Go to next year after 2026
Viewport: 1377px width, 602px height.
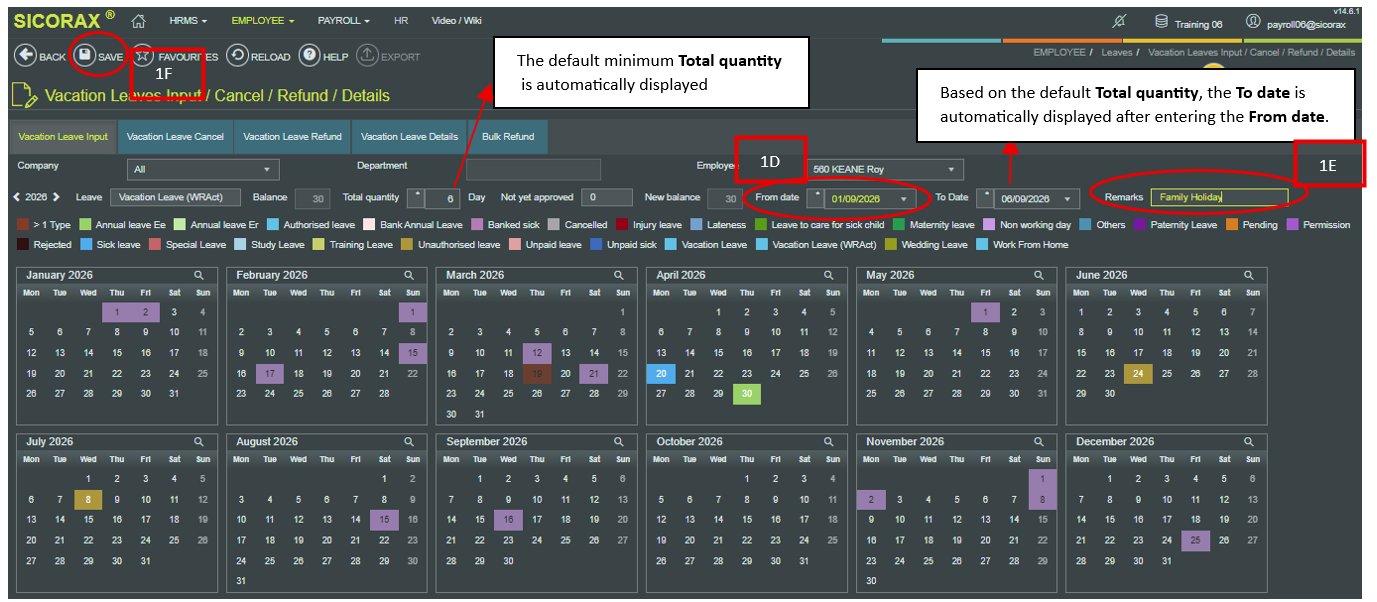(57, 198)
